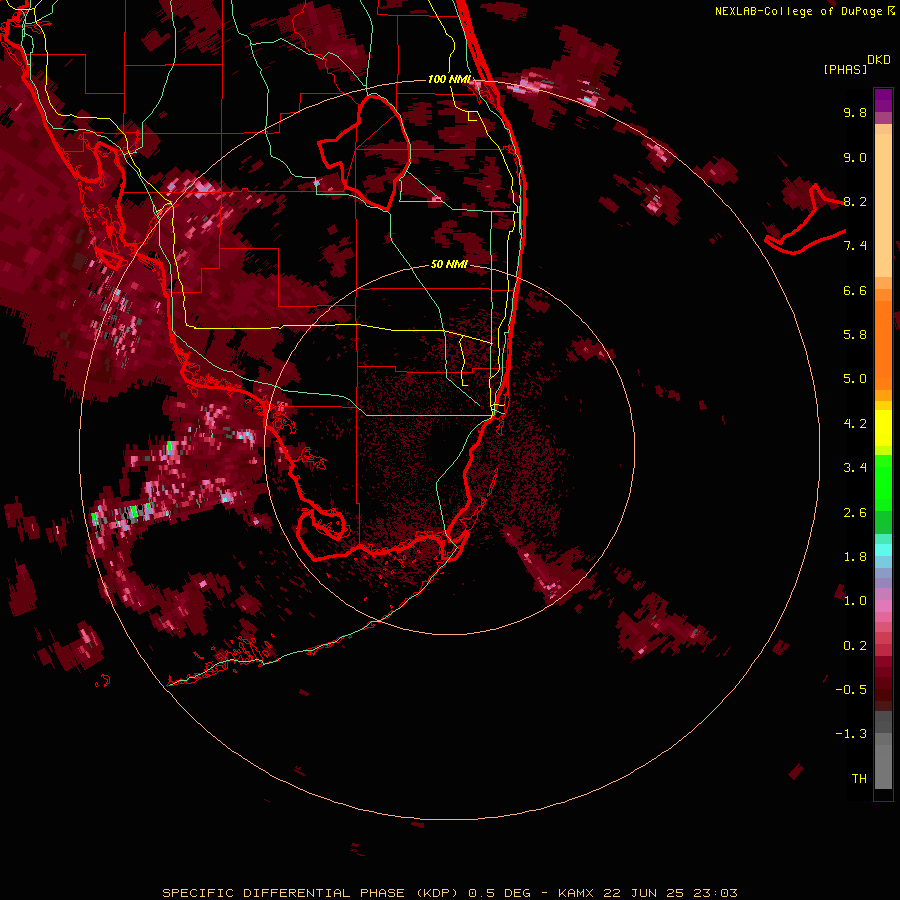
Task: Select the TH threshold label
Action: click(x=859, y=779)
